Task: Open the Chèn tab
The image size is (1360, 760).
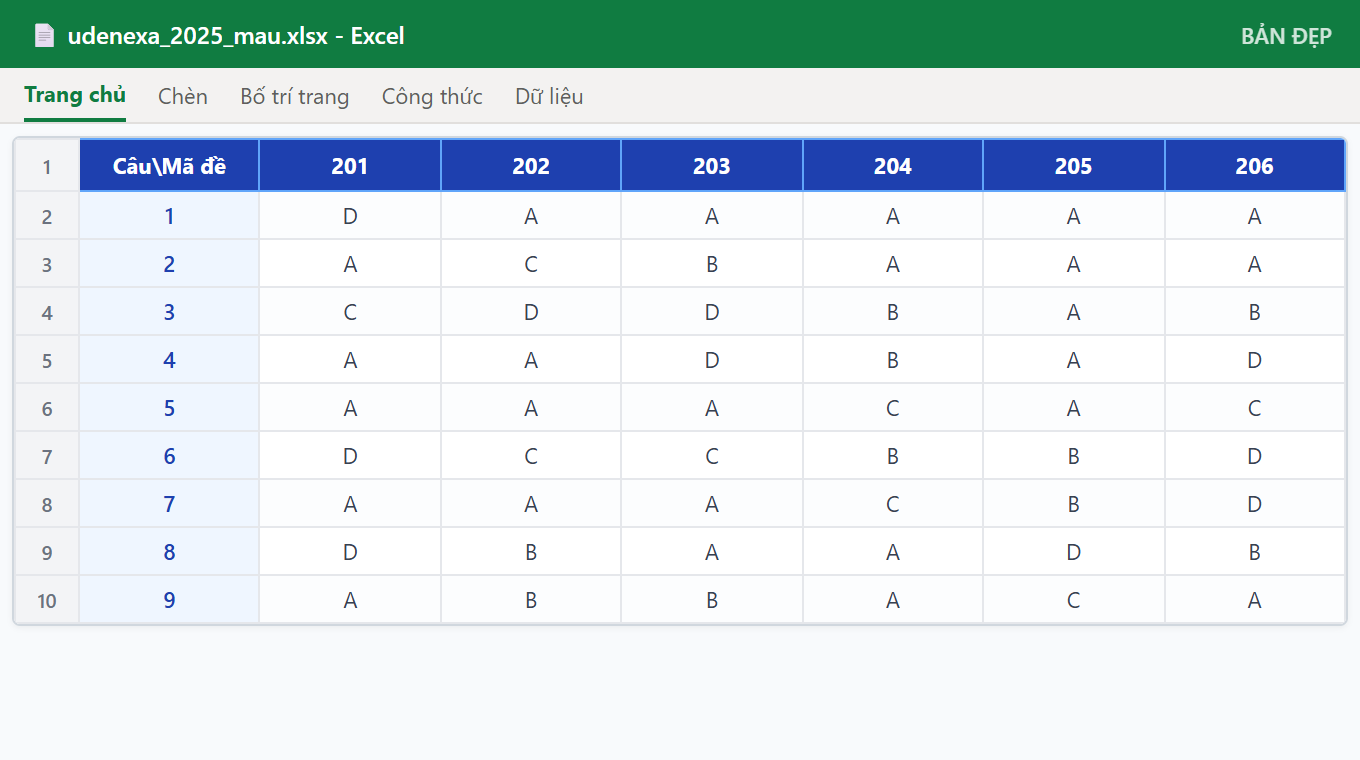Action: (183, 96)
